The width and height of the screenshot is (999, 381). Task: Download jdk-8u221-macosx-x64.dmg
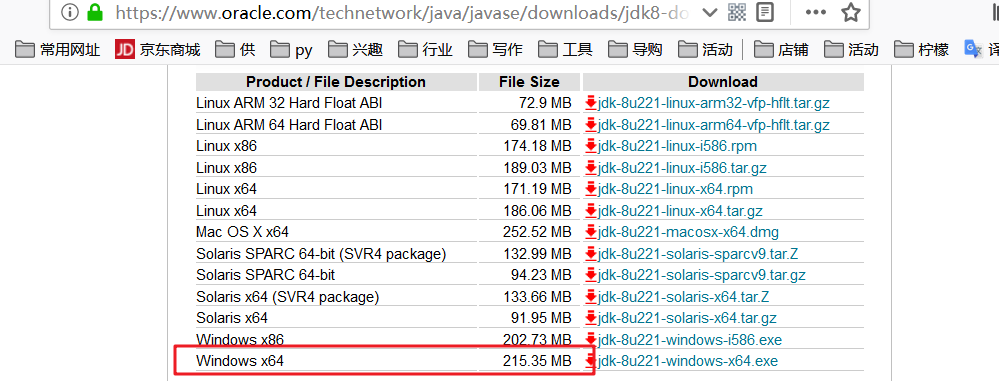[x=688, y=232]
